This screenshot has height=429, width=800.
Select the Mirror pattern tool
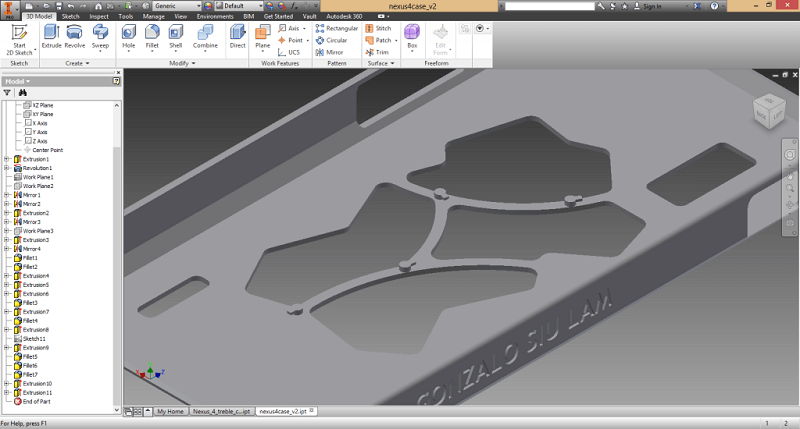[330, 52]
